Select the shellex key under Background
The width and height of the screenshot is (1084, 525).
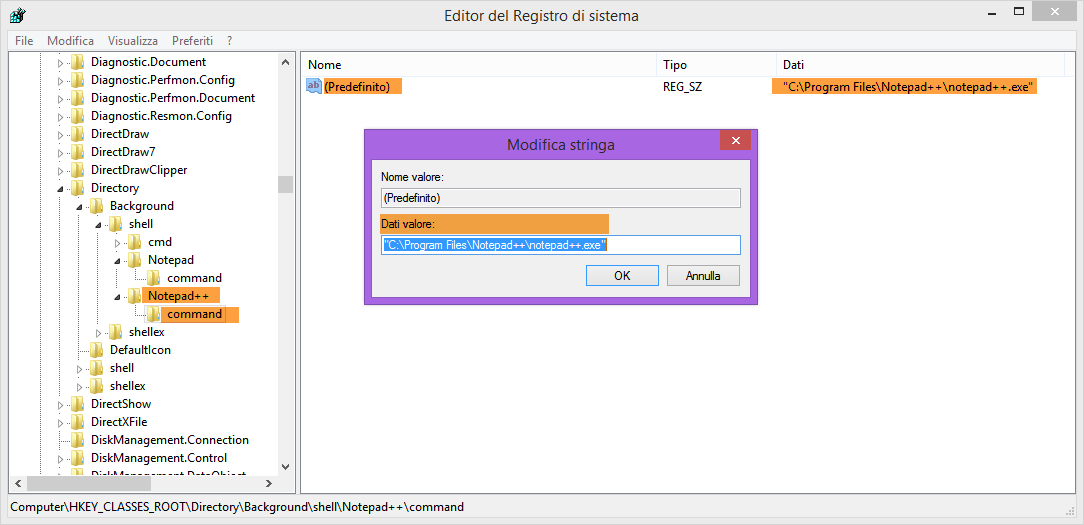click(147, 332)
